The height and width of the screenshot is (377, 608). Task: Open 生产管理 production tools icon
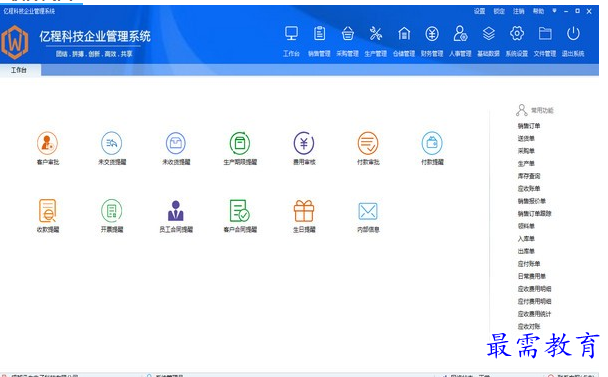coord(376,34)
